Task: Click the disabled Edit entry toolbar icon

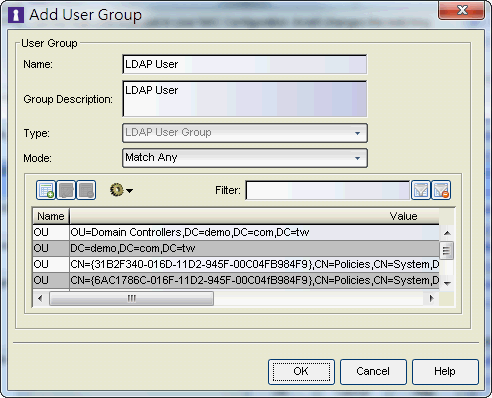Action: point(66,190)
